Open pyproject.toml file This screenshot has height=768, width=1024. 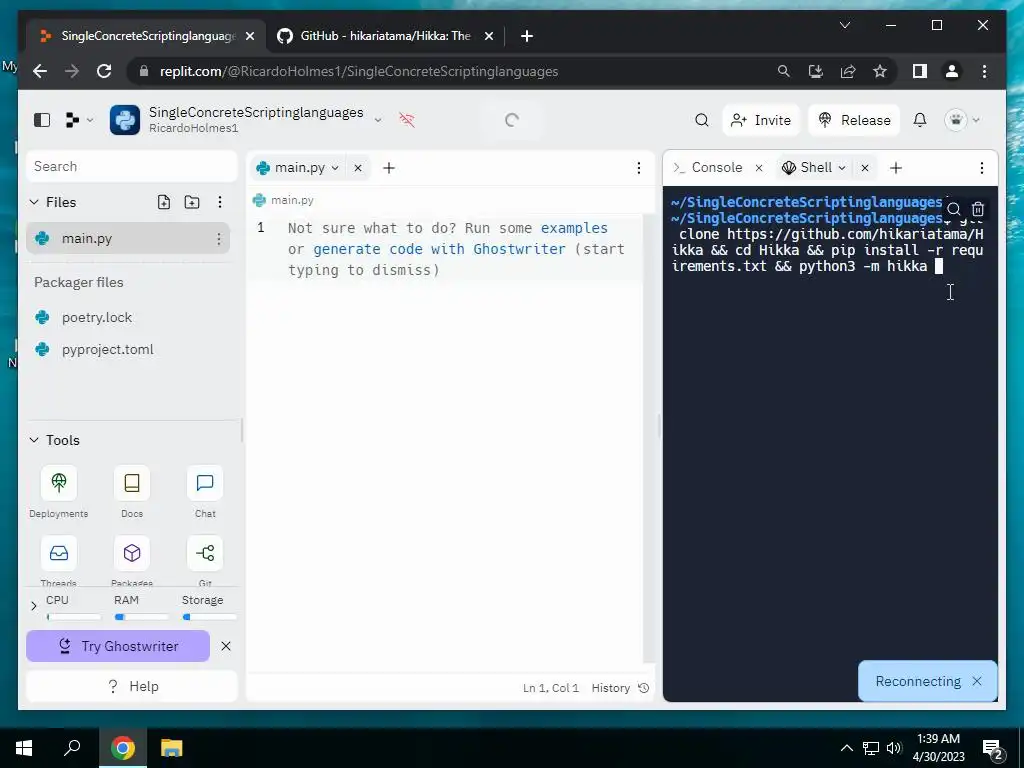(x=108, y=349)
